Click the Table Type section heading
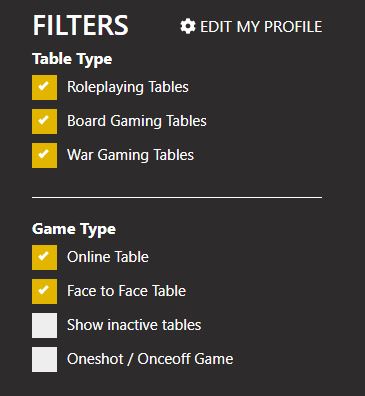The width and height of the screenshot is (365, 396). (x=72, y=59)
